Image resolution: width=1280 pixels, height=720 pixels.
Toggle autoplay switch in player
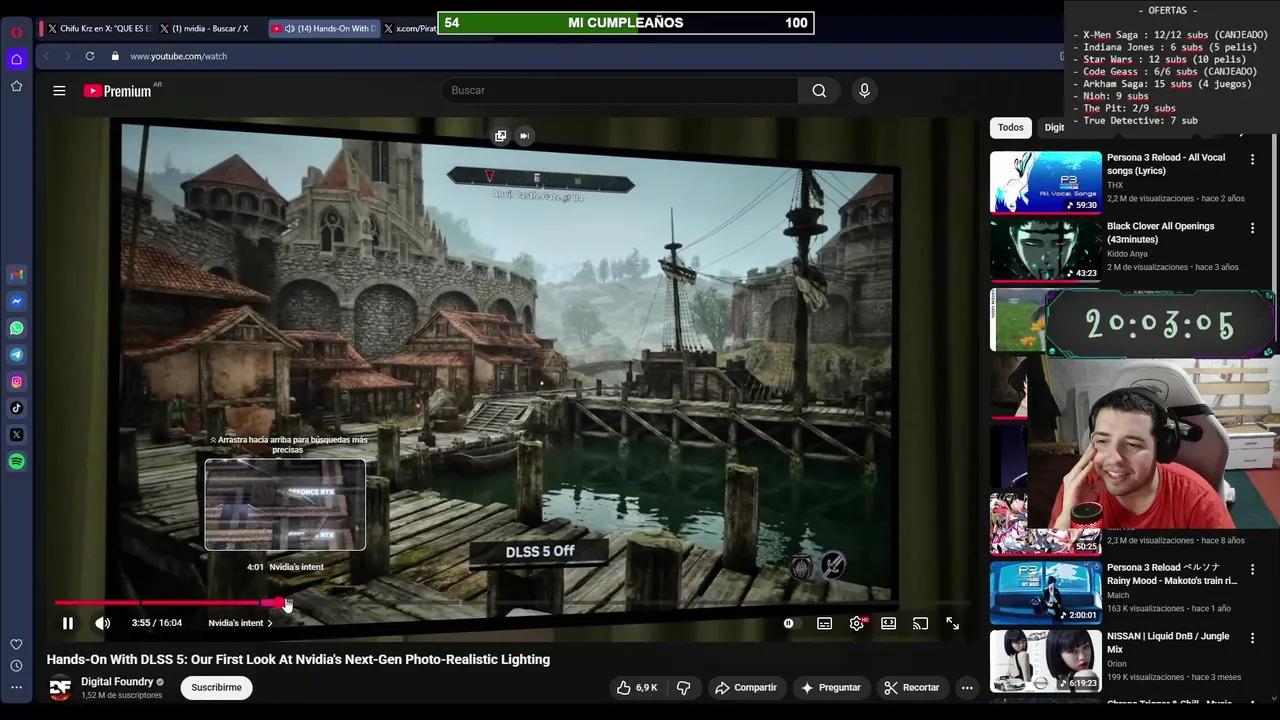click(789, 623)
